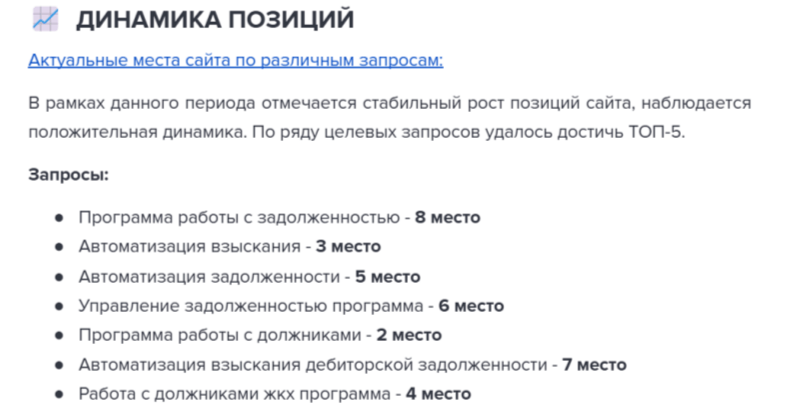Select "Автоматизация взыскания дебиторской задолженности" item

[312, 365]
